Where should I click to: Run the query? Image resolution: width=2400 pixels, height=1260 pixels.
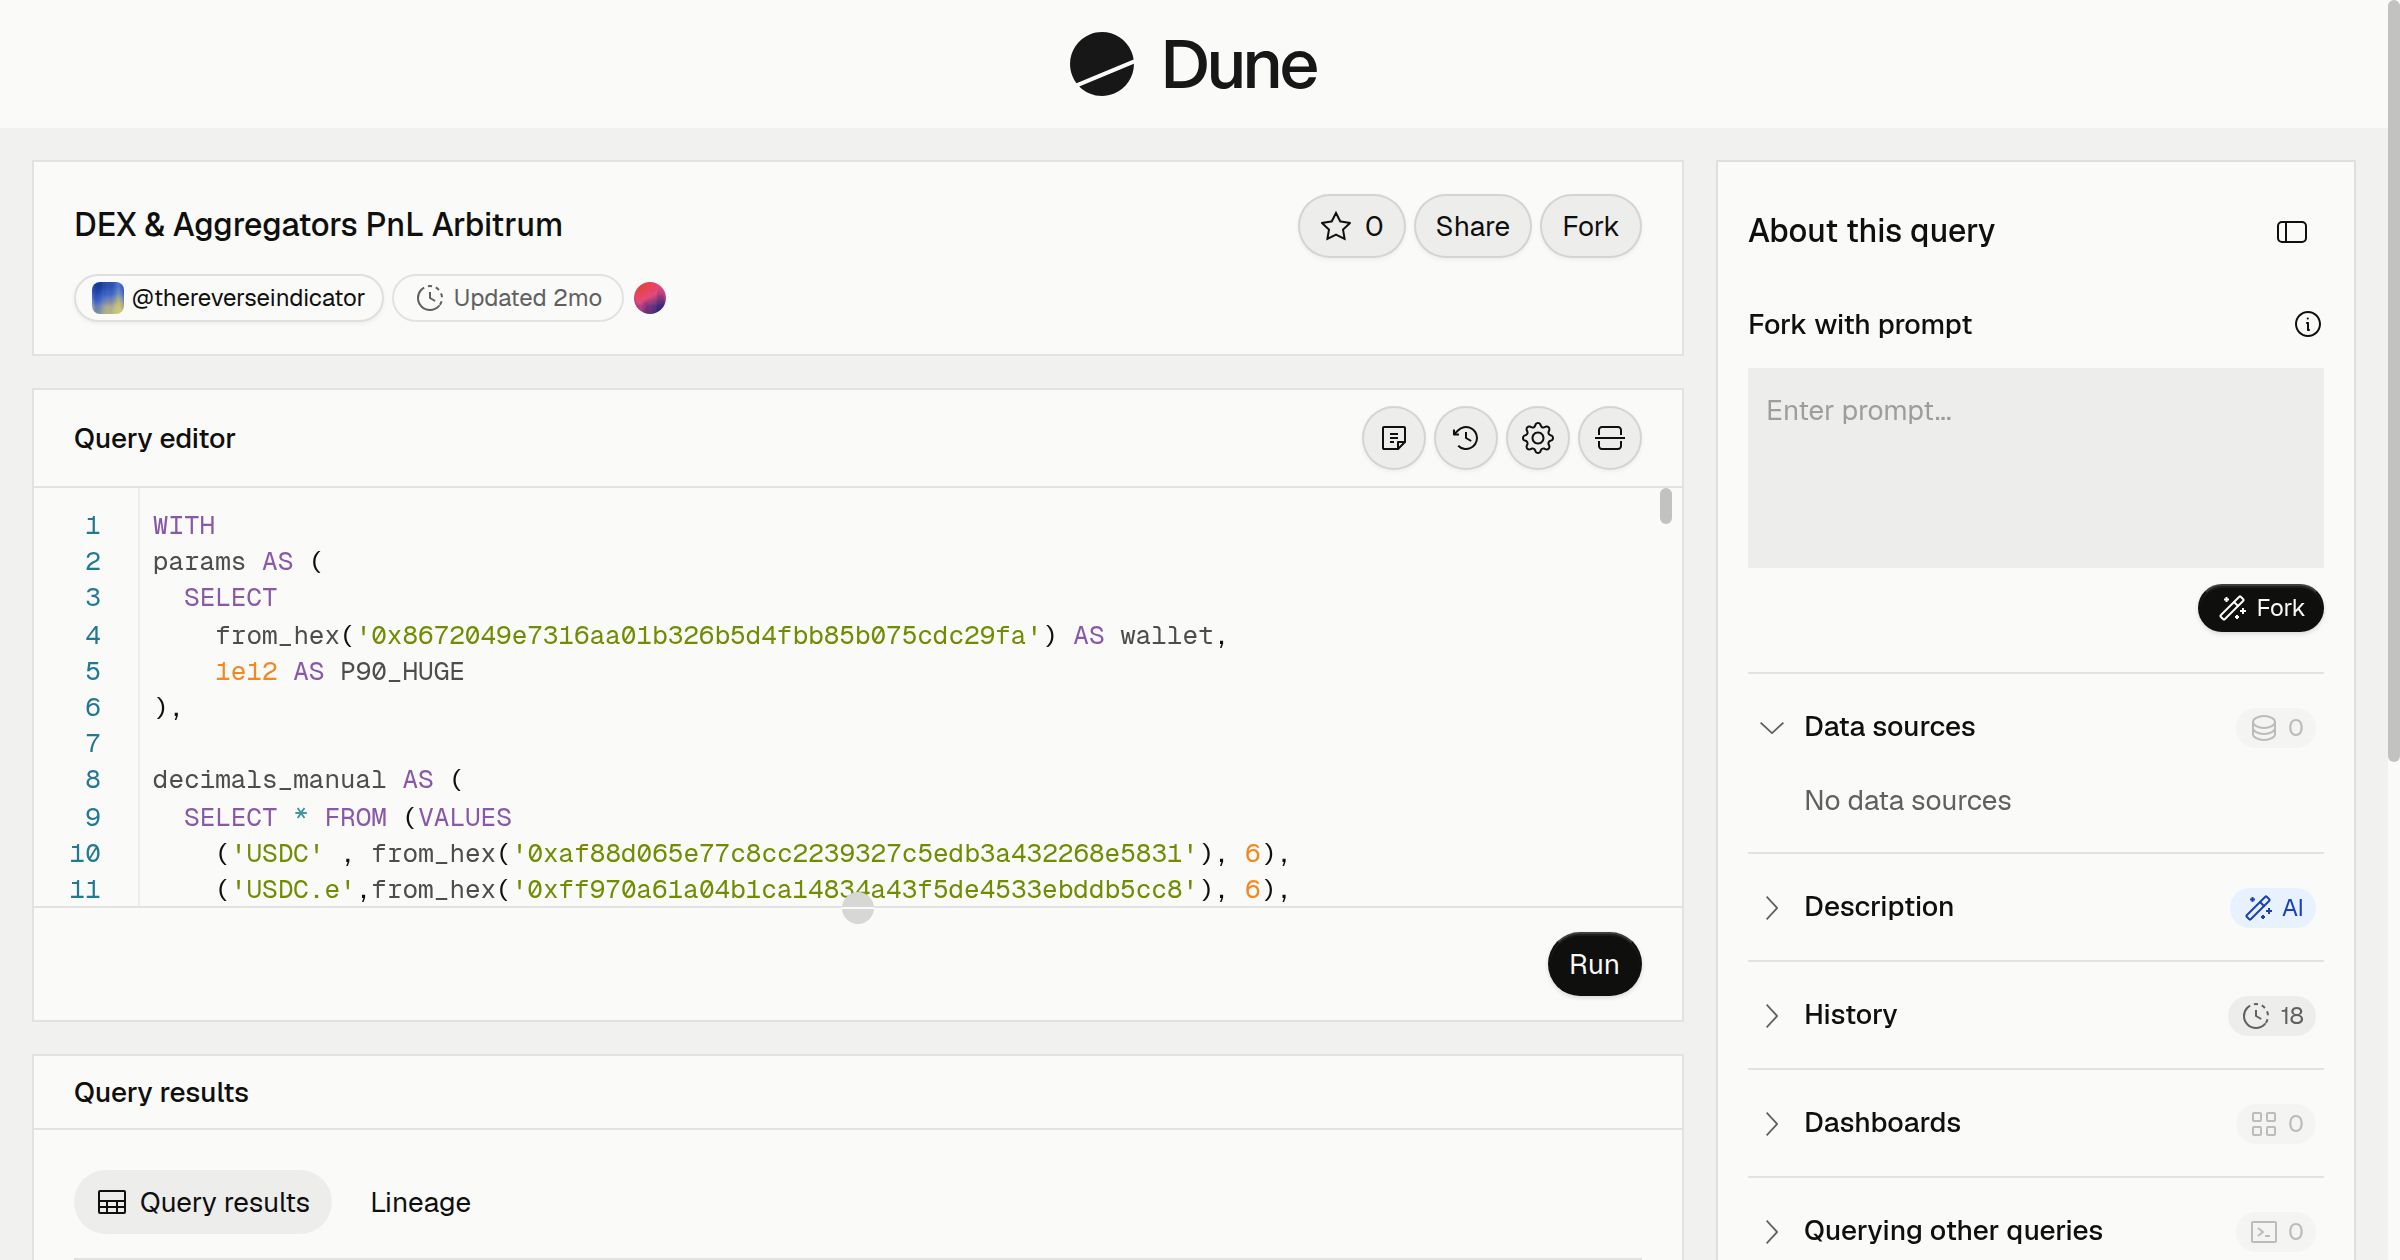[1594, 964]
